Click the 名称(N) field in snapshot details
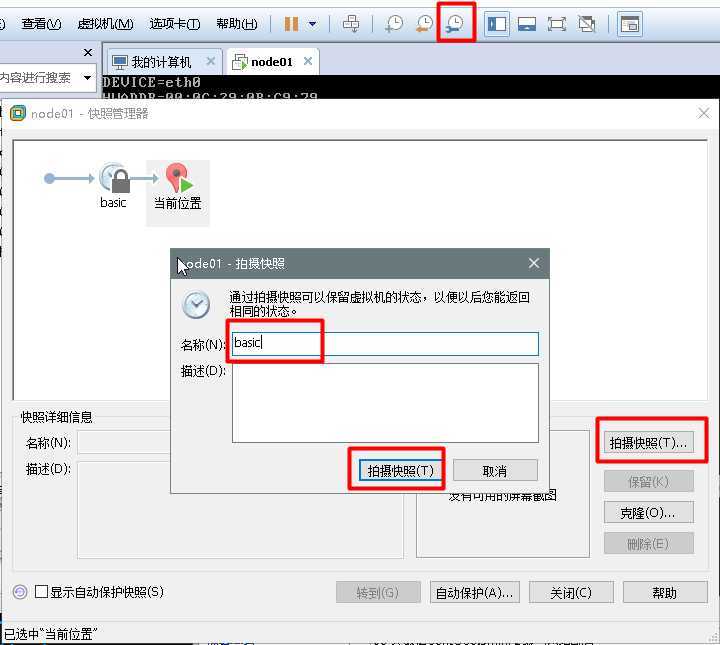Image resolution: width=720 pixels, height=645 pixels. coord(124,443)
